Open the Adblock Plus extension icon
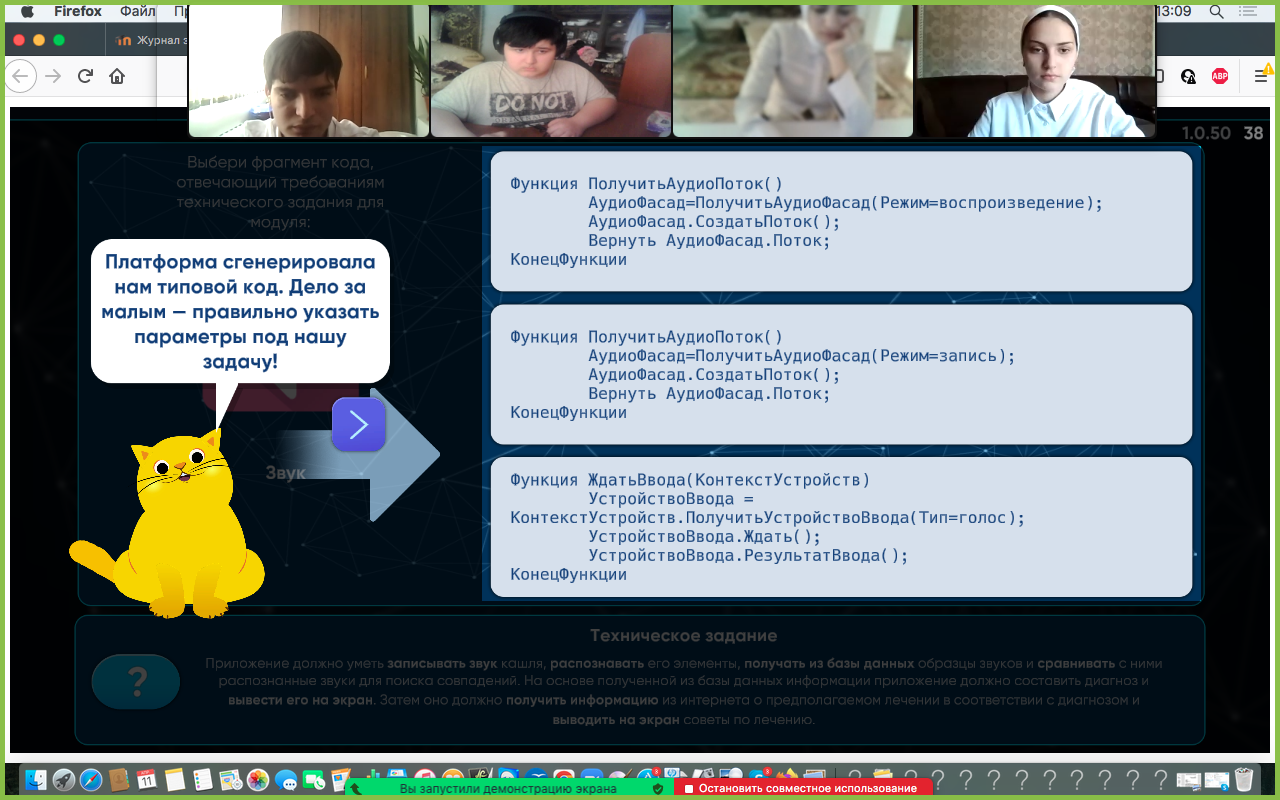This screenshot has height=800, width=1280. (x=1219, y=76)
